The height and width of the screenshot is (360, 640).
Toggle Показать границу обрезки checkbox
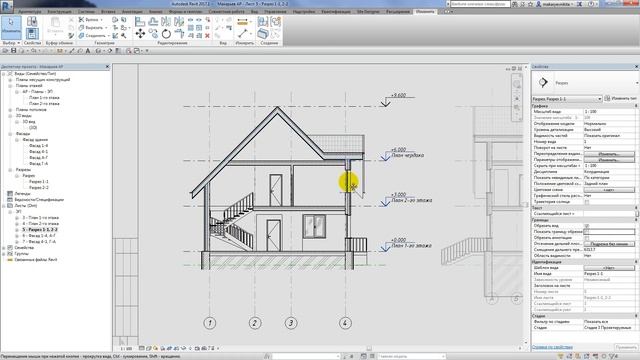(587, 231)
